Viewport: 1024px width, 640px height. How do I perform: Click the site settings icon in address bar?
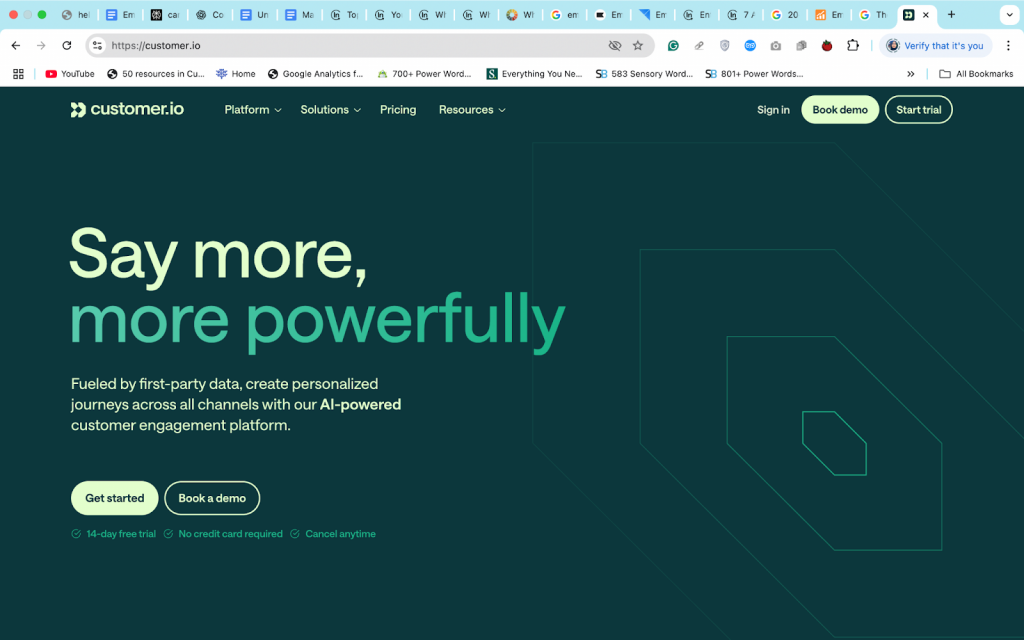(95, 45)
